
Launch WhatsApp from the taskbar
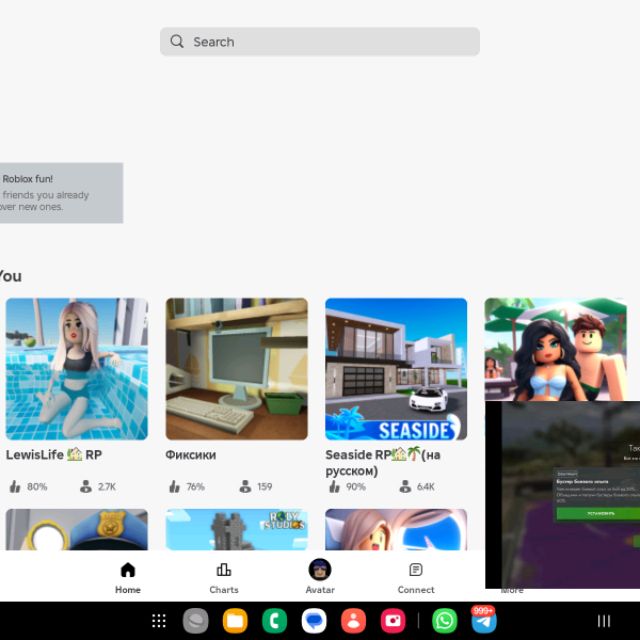click(444, 621)
